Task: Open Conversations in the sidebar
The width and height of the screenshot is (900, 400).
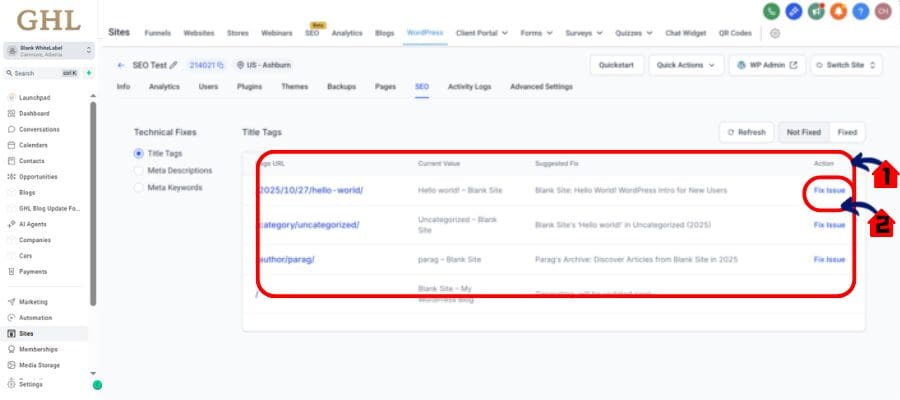Action: click(x=38, y=130)
